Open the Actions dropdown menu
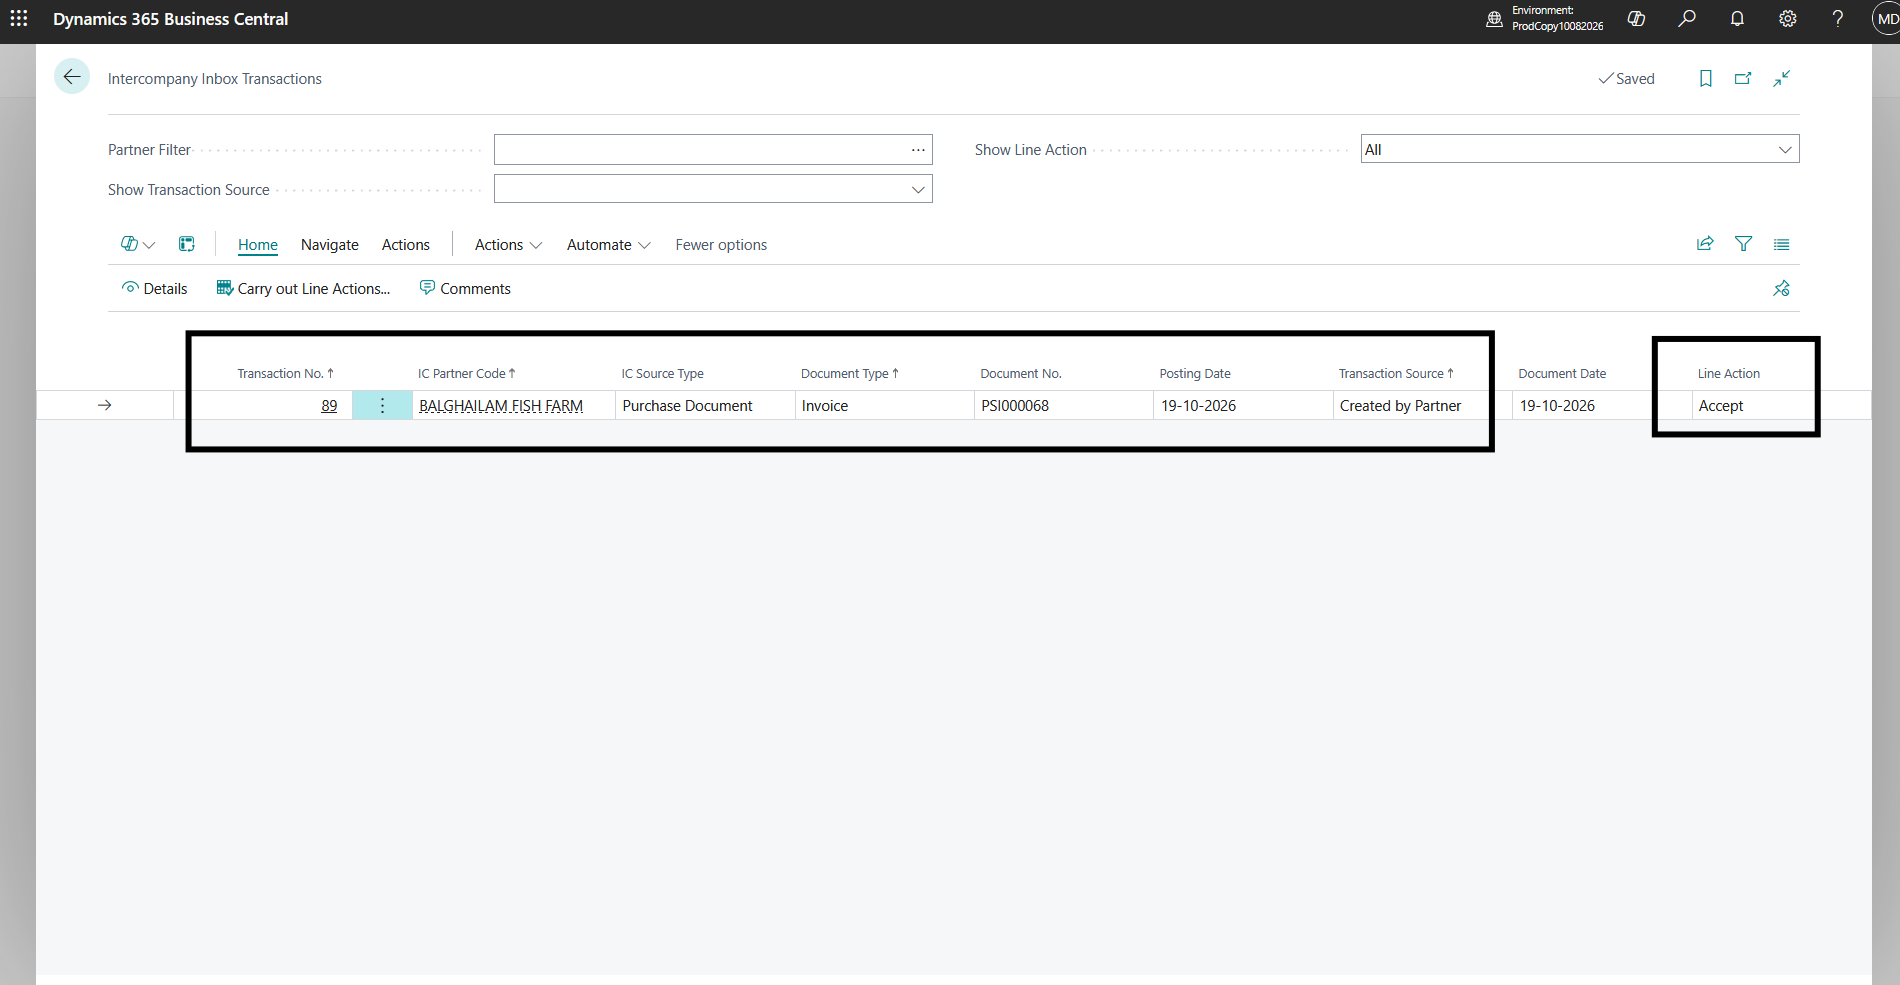 click(508, 245)
